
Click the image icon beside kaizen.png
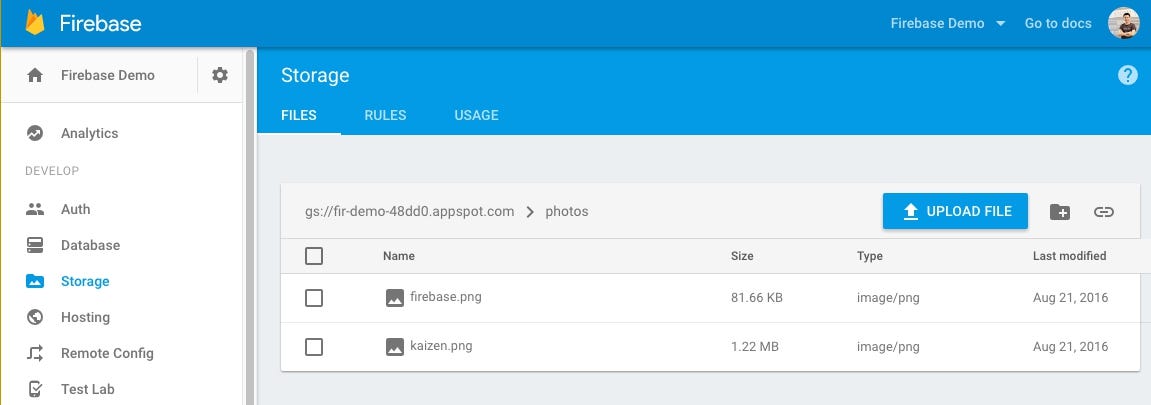(395, 347)
